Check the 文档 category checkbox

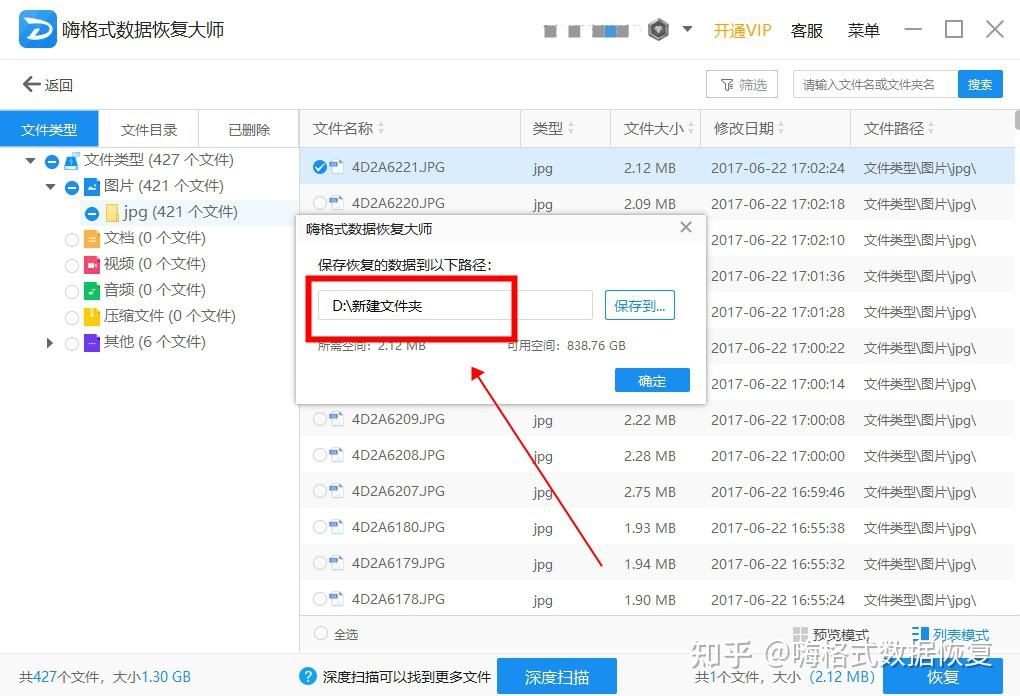click(72, 240)
